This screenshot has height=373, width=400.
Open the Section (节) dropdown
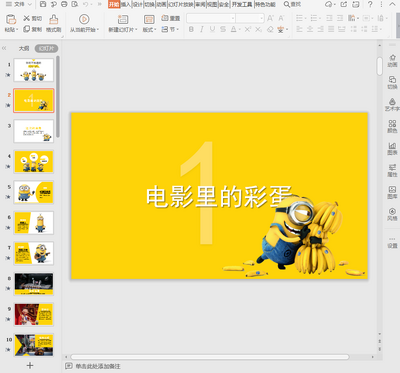[170, 29]
